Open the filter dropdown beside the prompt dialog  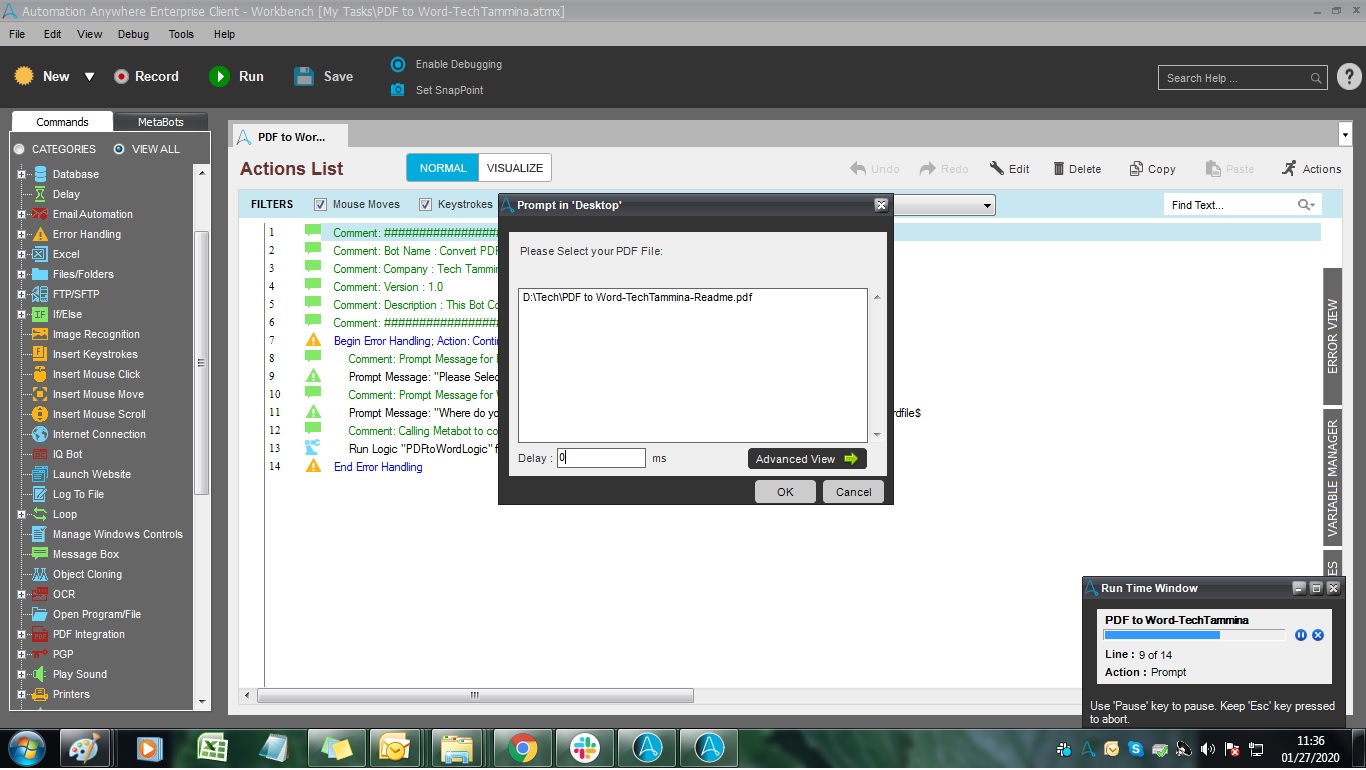(x=988, y=205)
